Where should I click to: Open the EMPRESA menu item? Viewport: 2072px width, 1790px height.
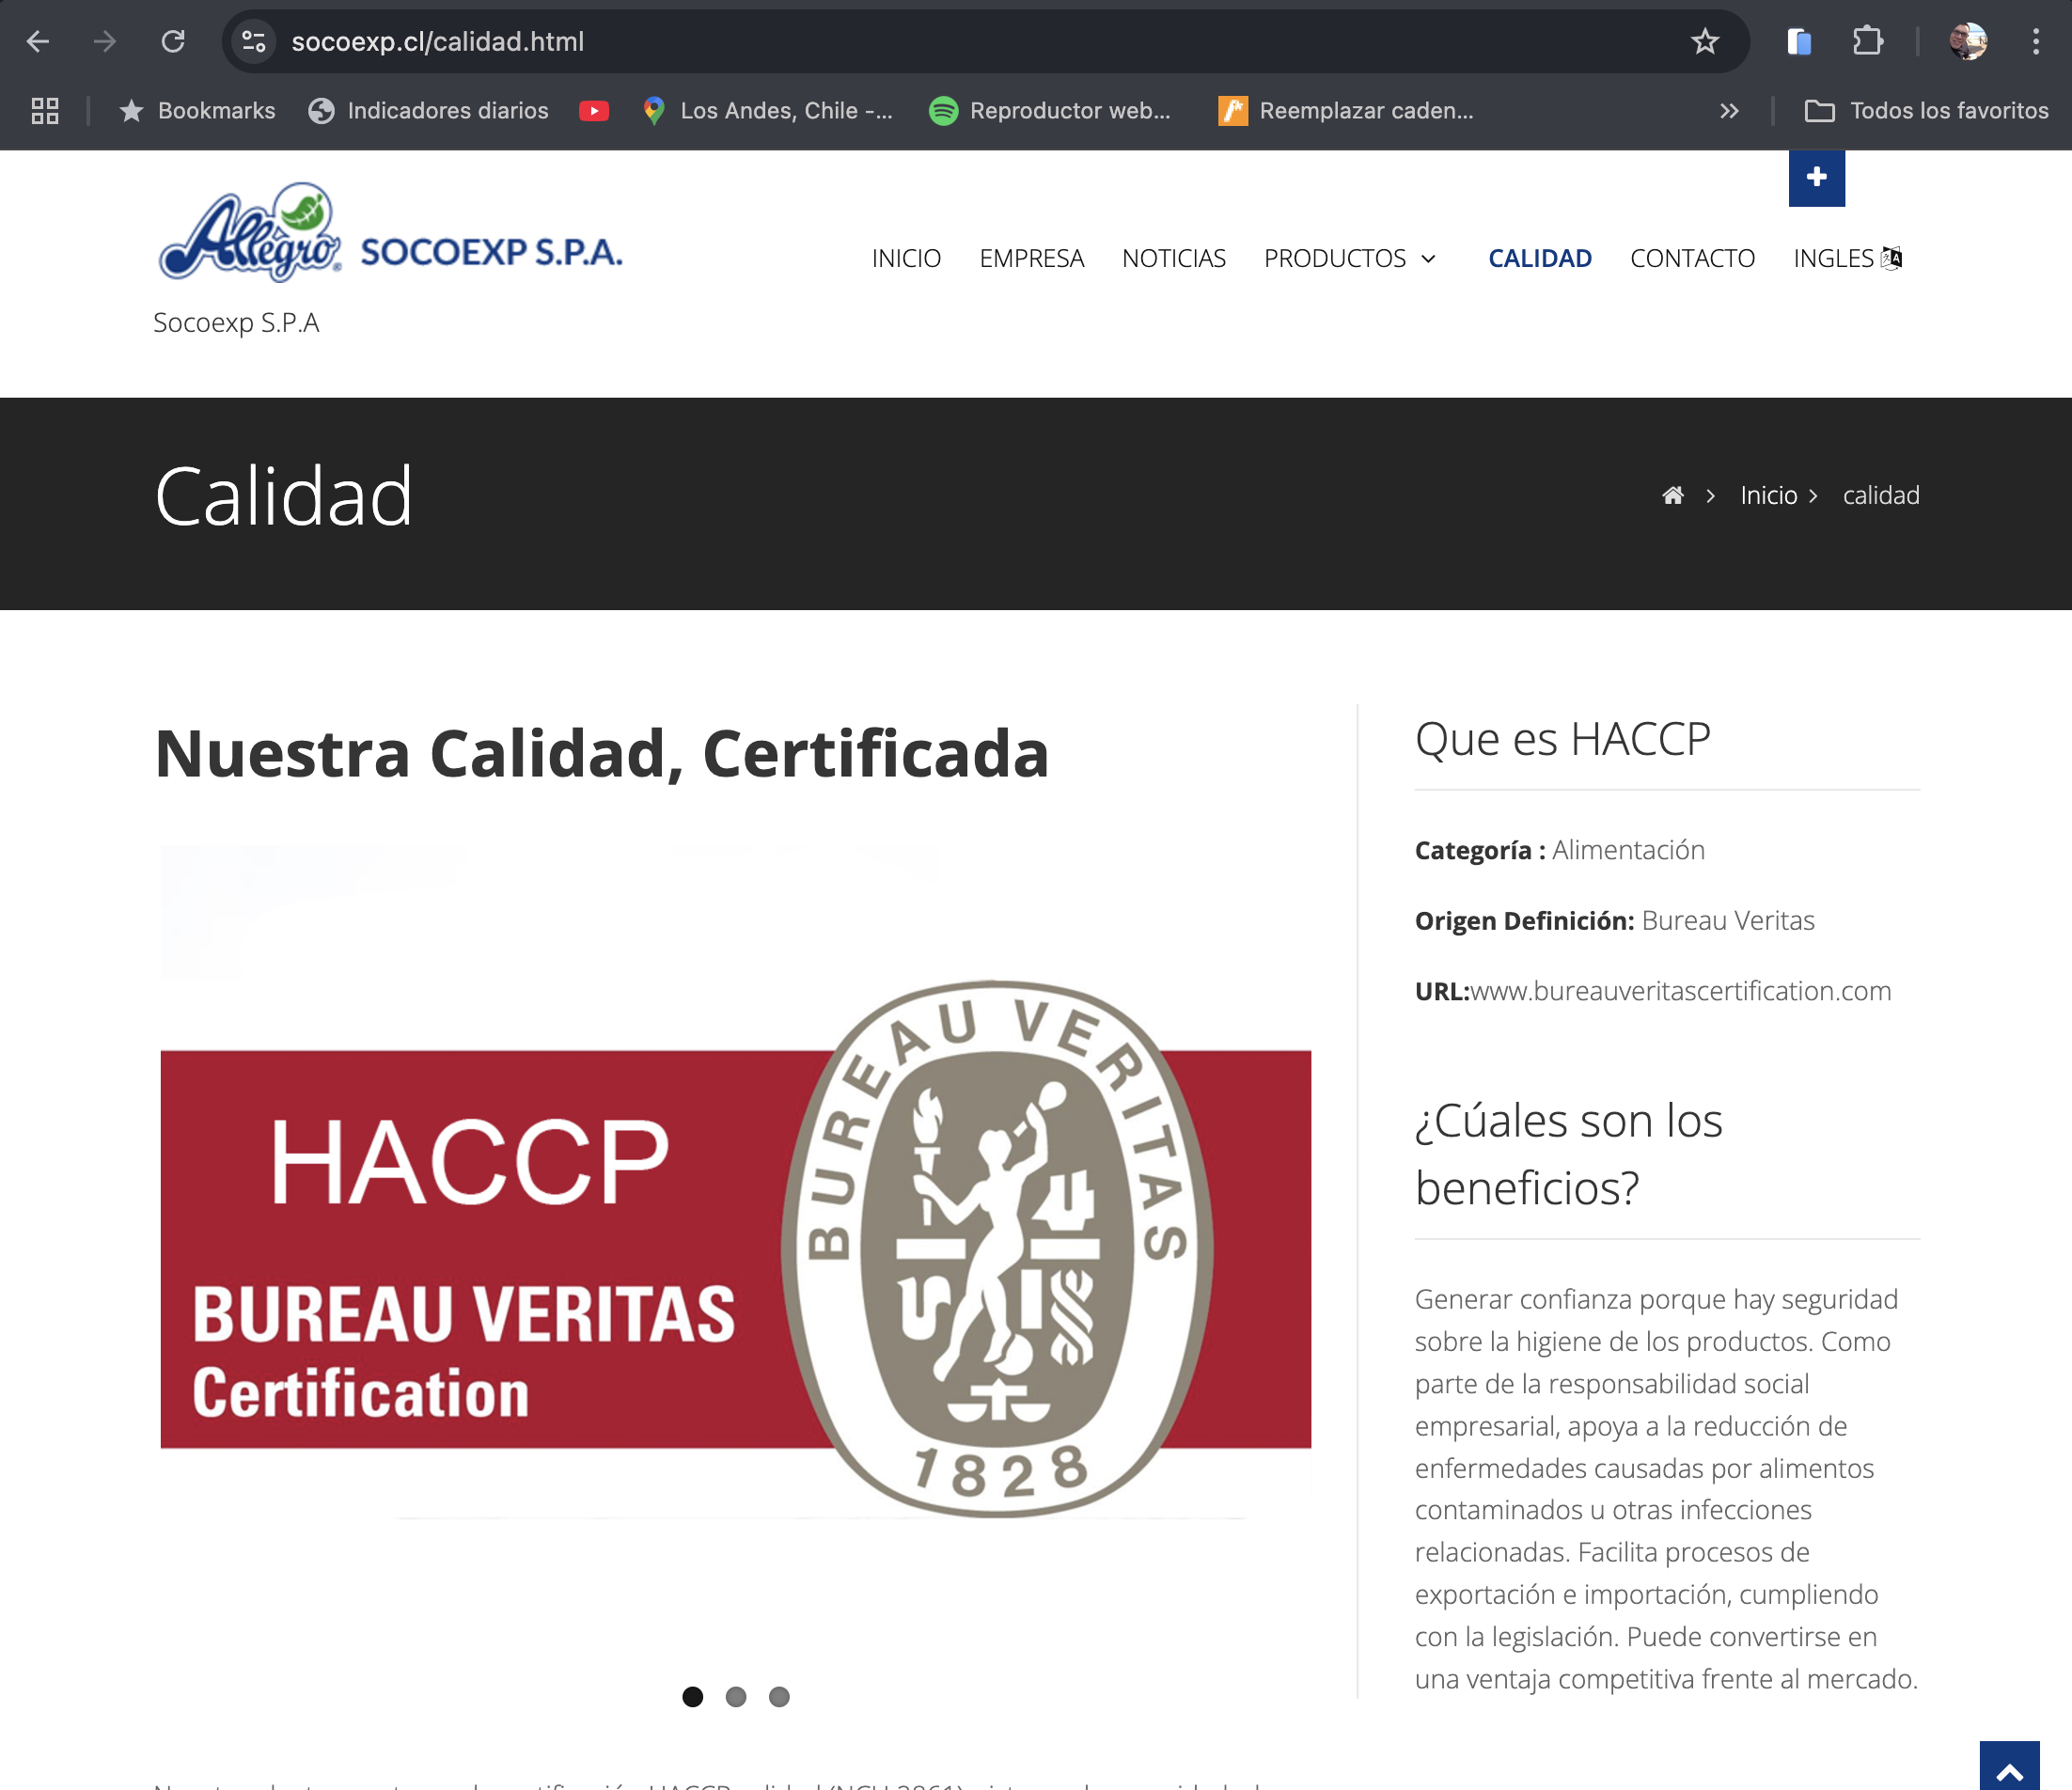point(1031,258)
